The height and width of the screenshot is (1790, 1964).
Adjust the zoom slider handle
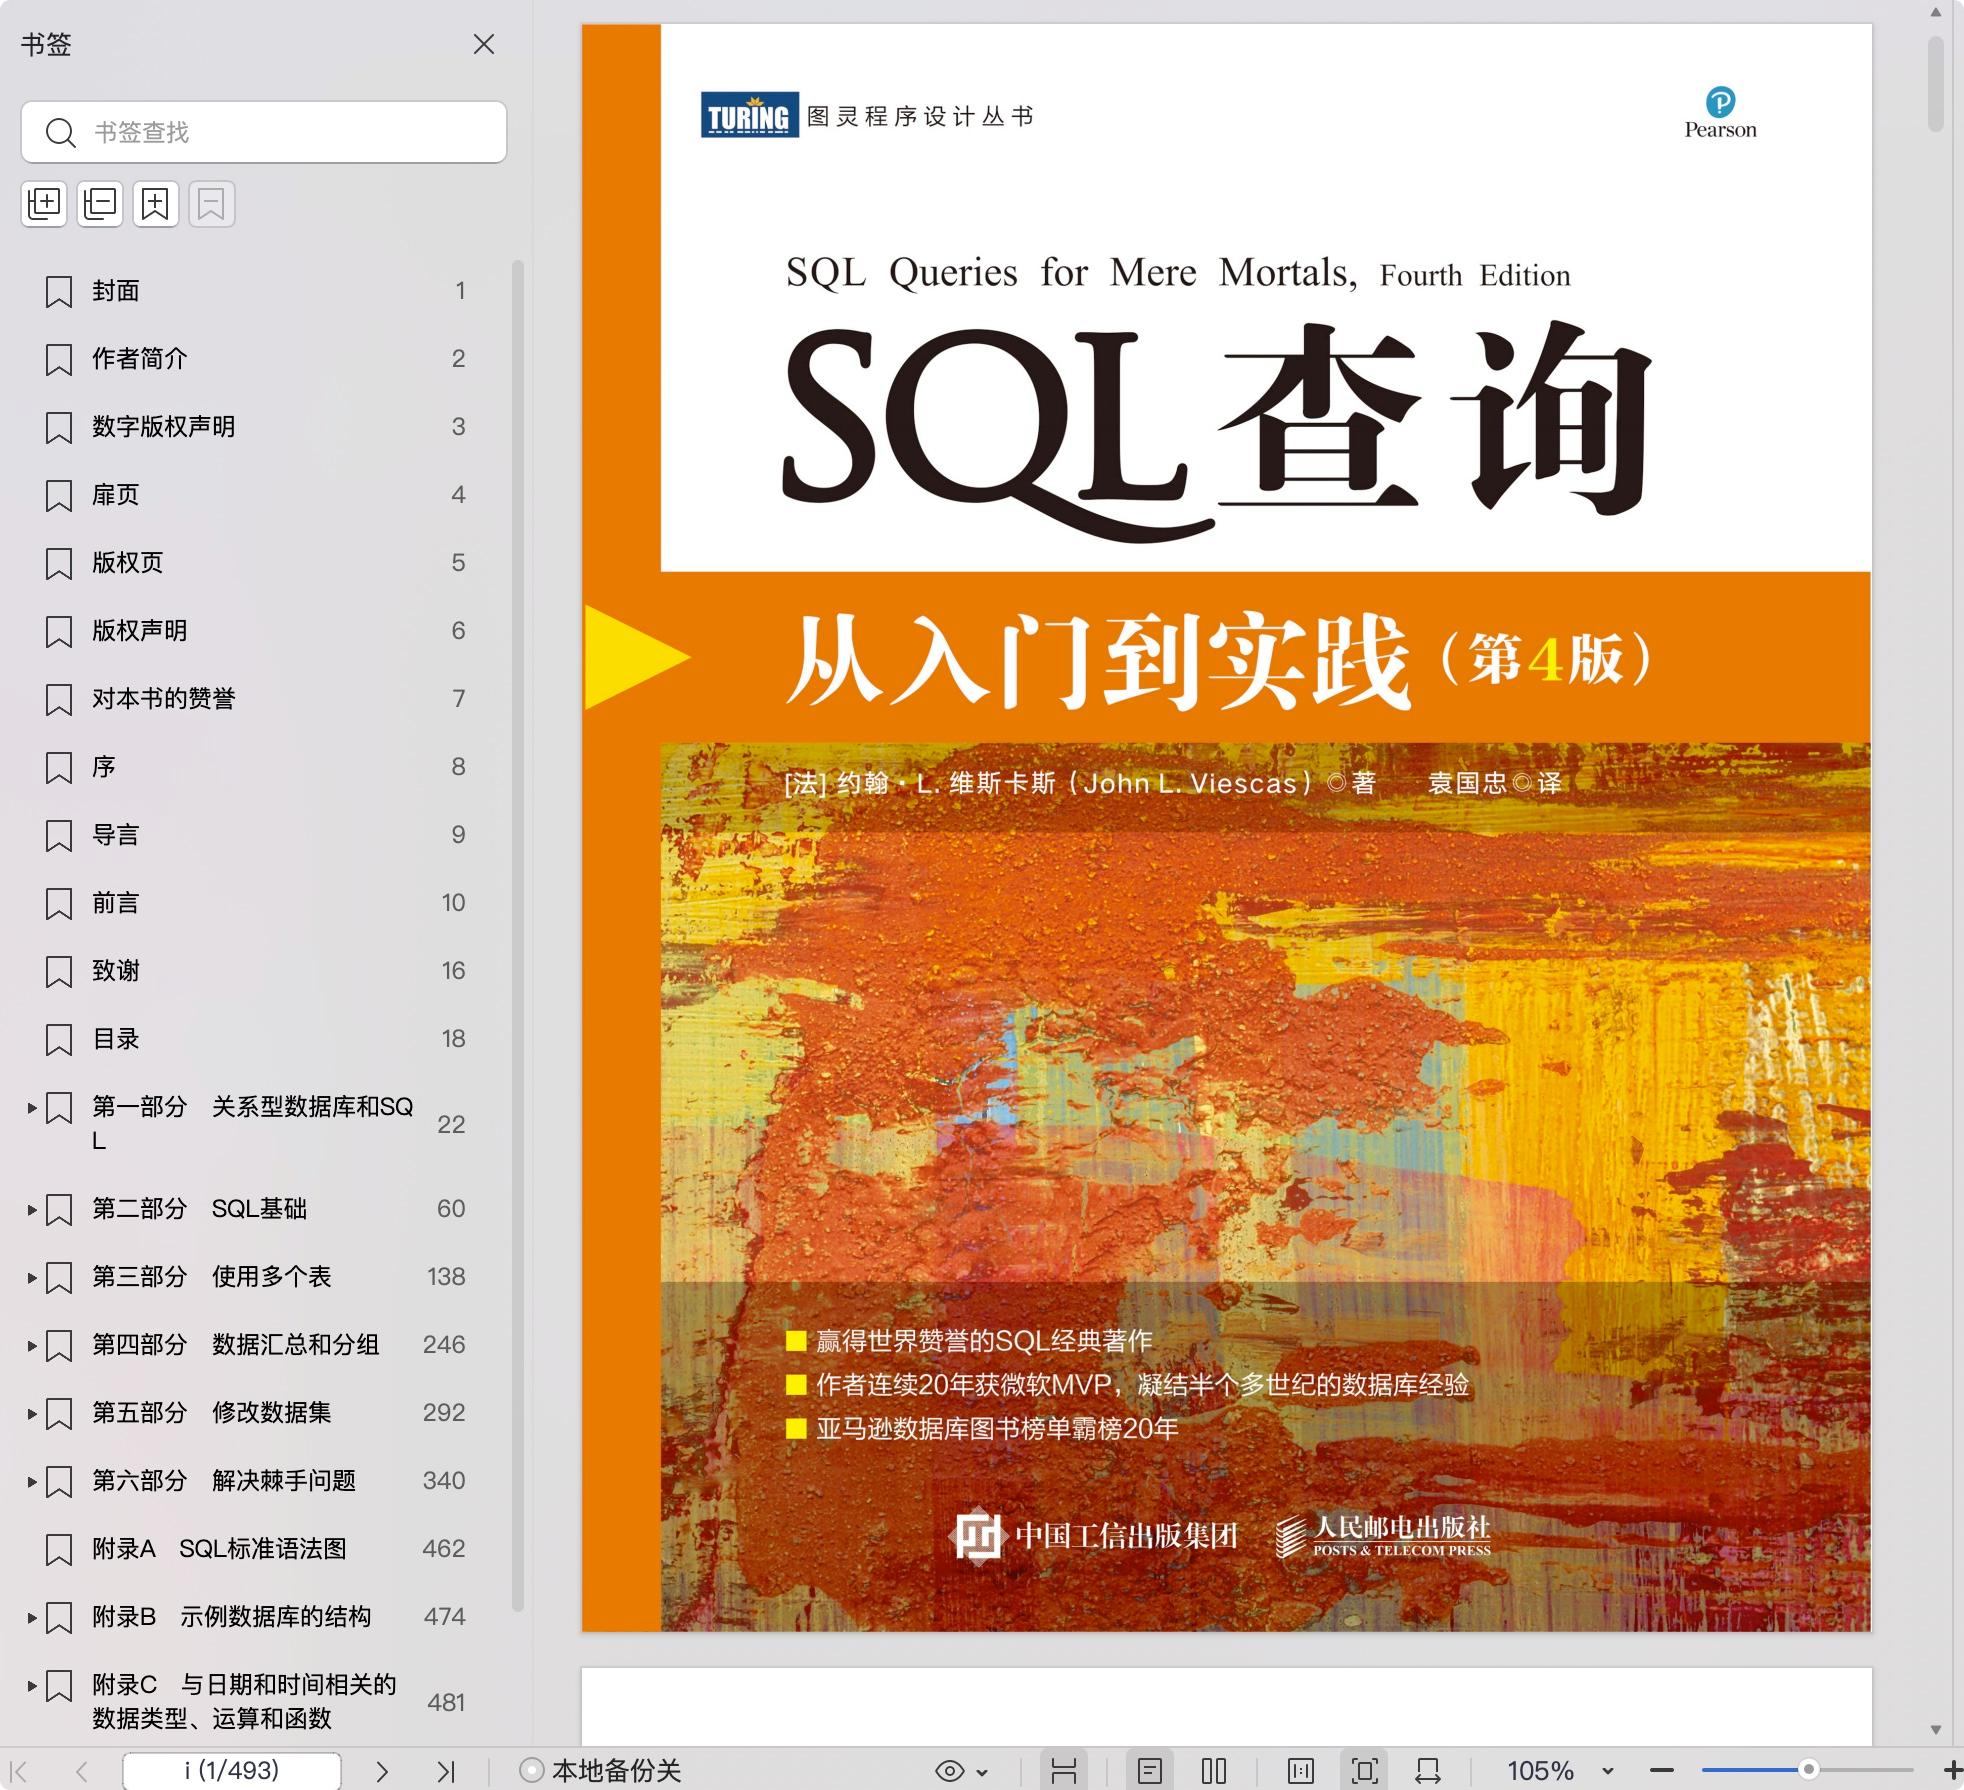(1808, 1770)
